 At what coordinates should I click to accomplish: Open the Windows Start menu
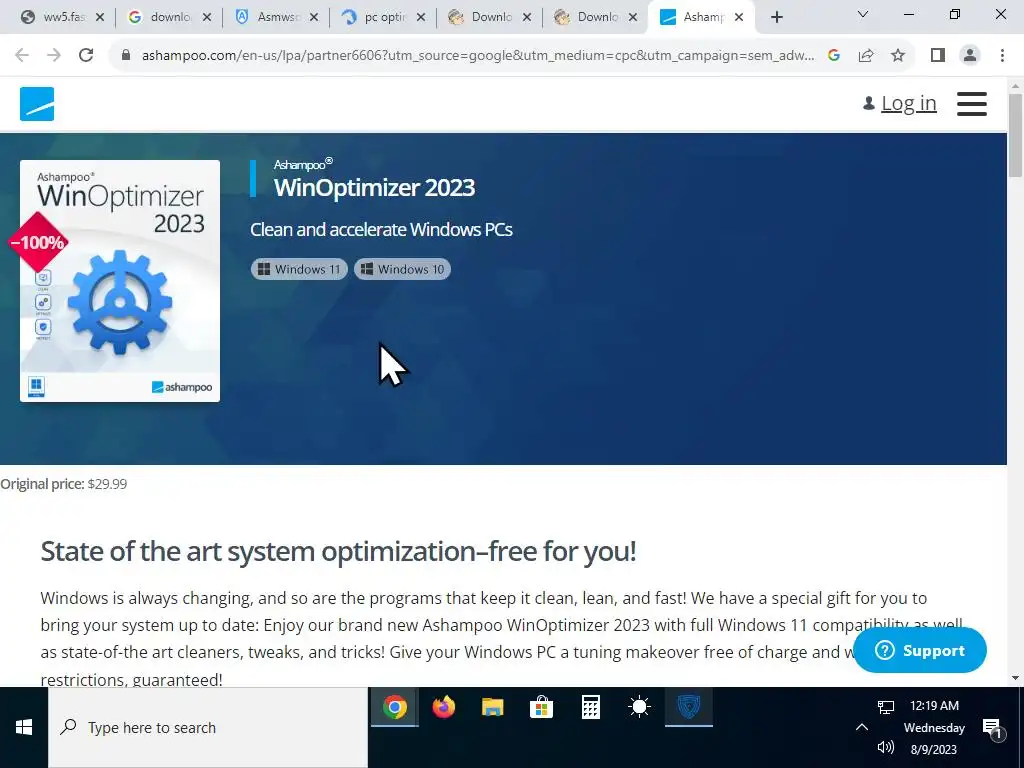coord(24,728)
